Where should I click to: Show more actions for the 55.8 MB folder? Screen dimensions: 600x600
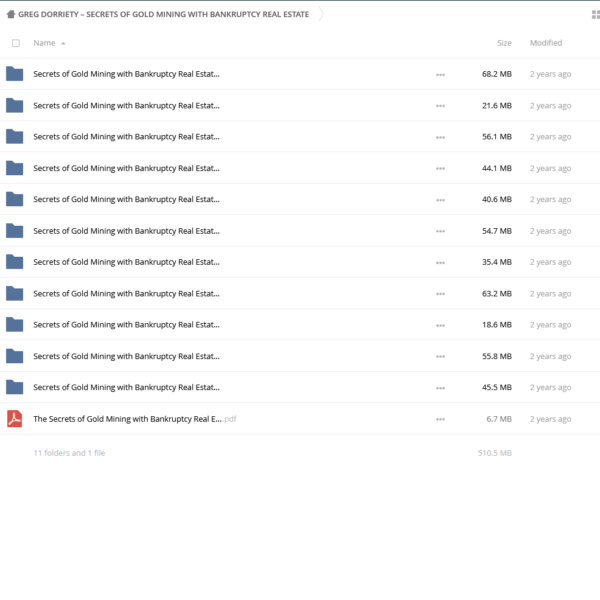(x=440, y=357)
